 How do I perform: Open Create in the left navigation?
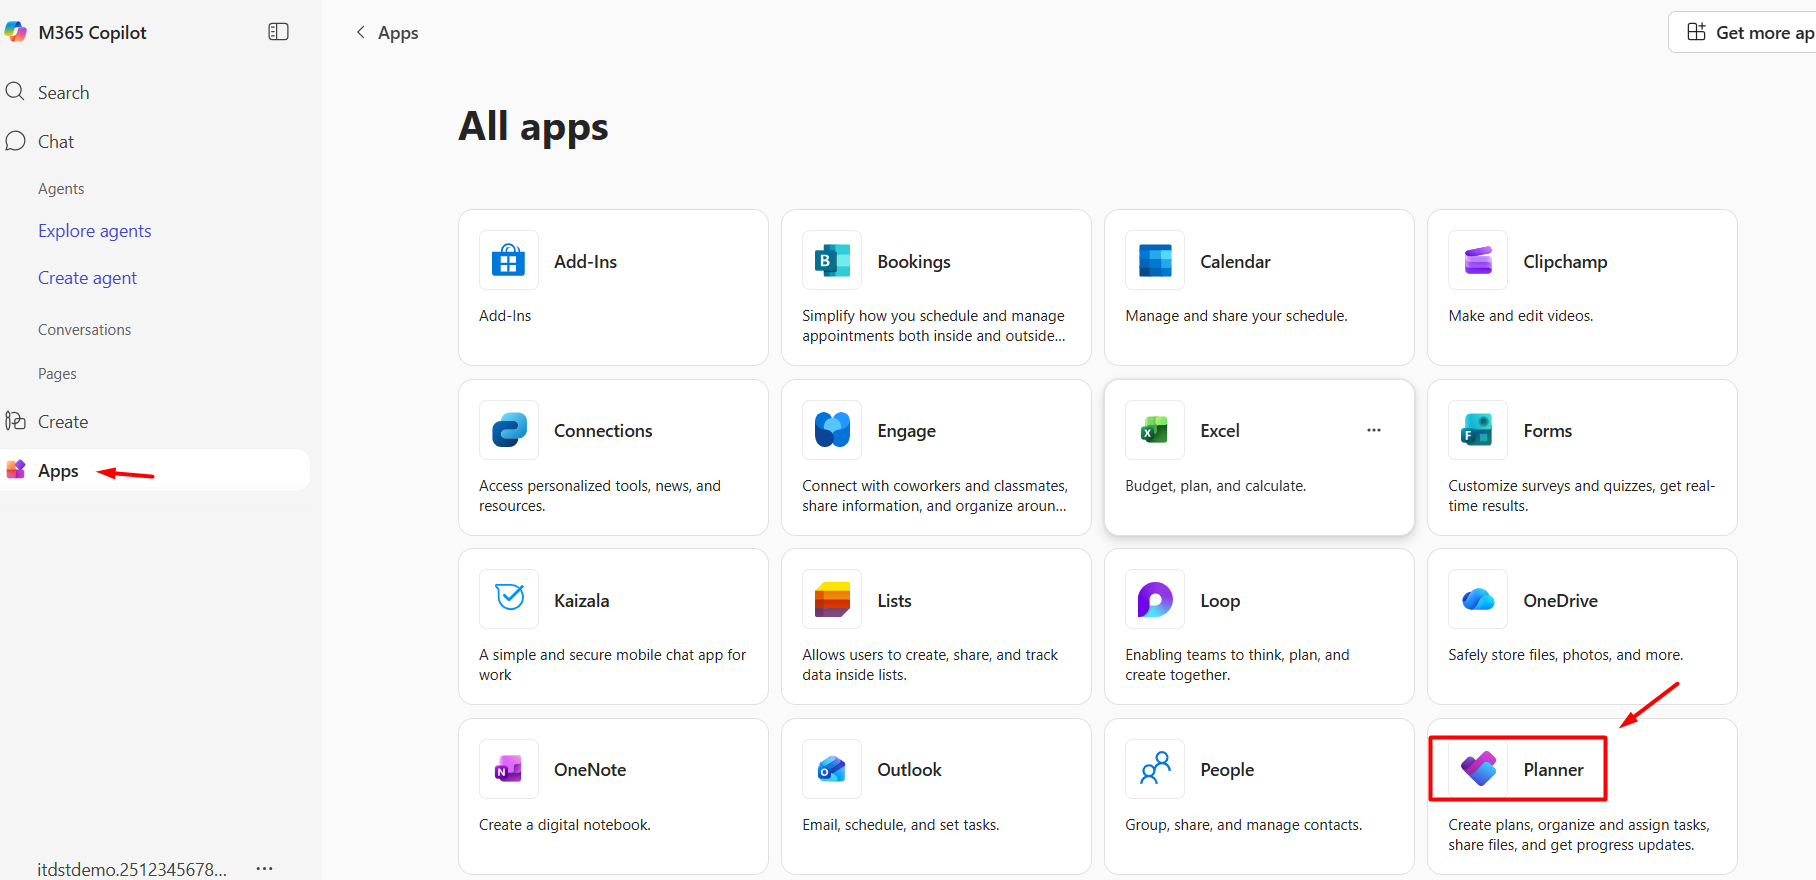[x=62, y=422]
